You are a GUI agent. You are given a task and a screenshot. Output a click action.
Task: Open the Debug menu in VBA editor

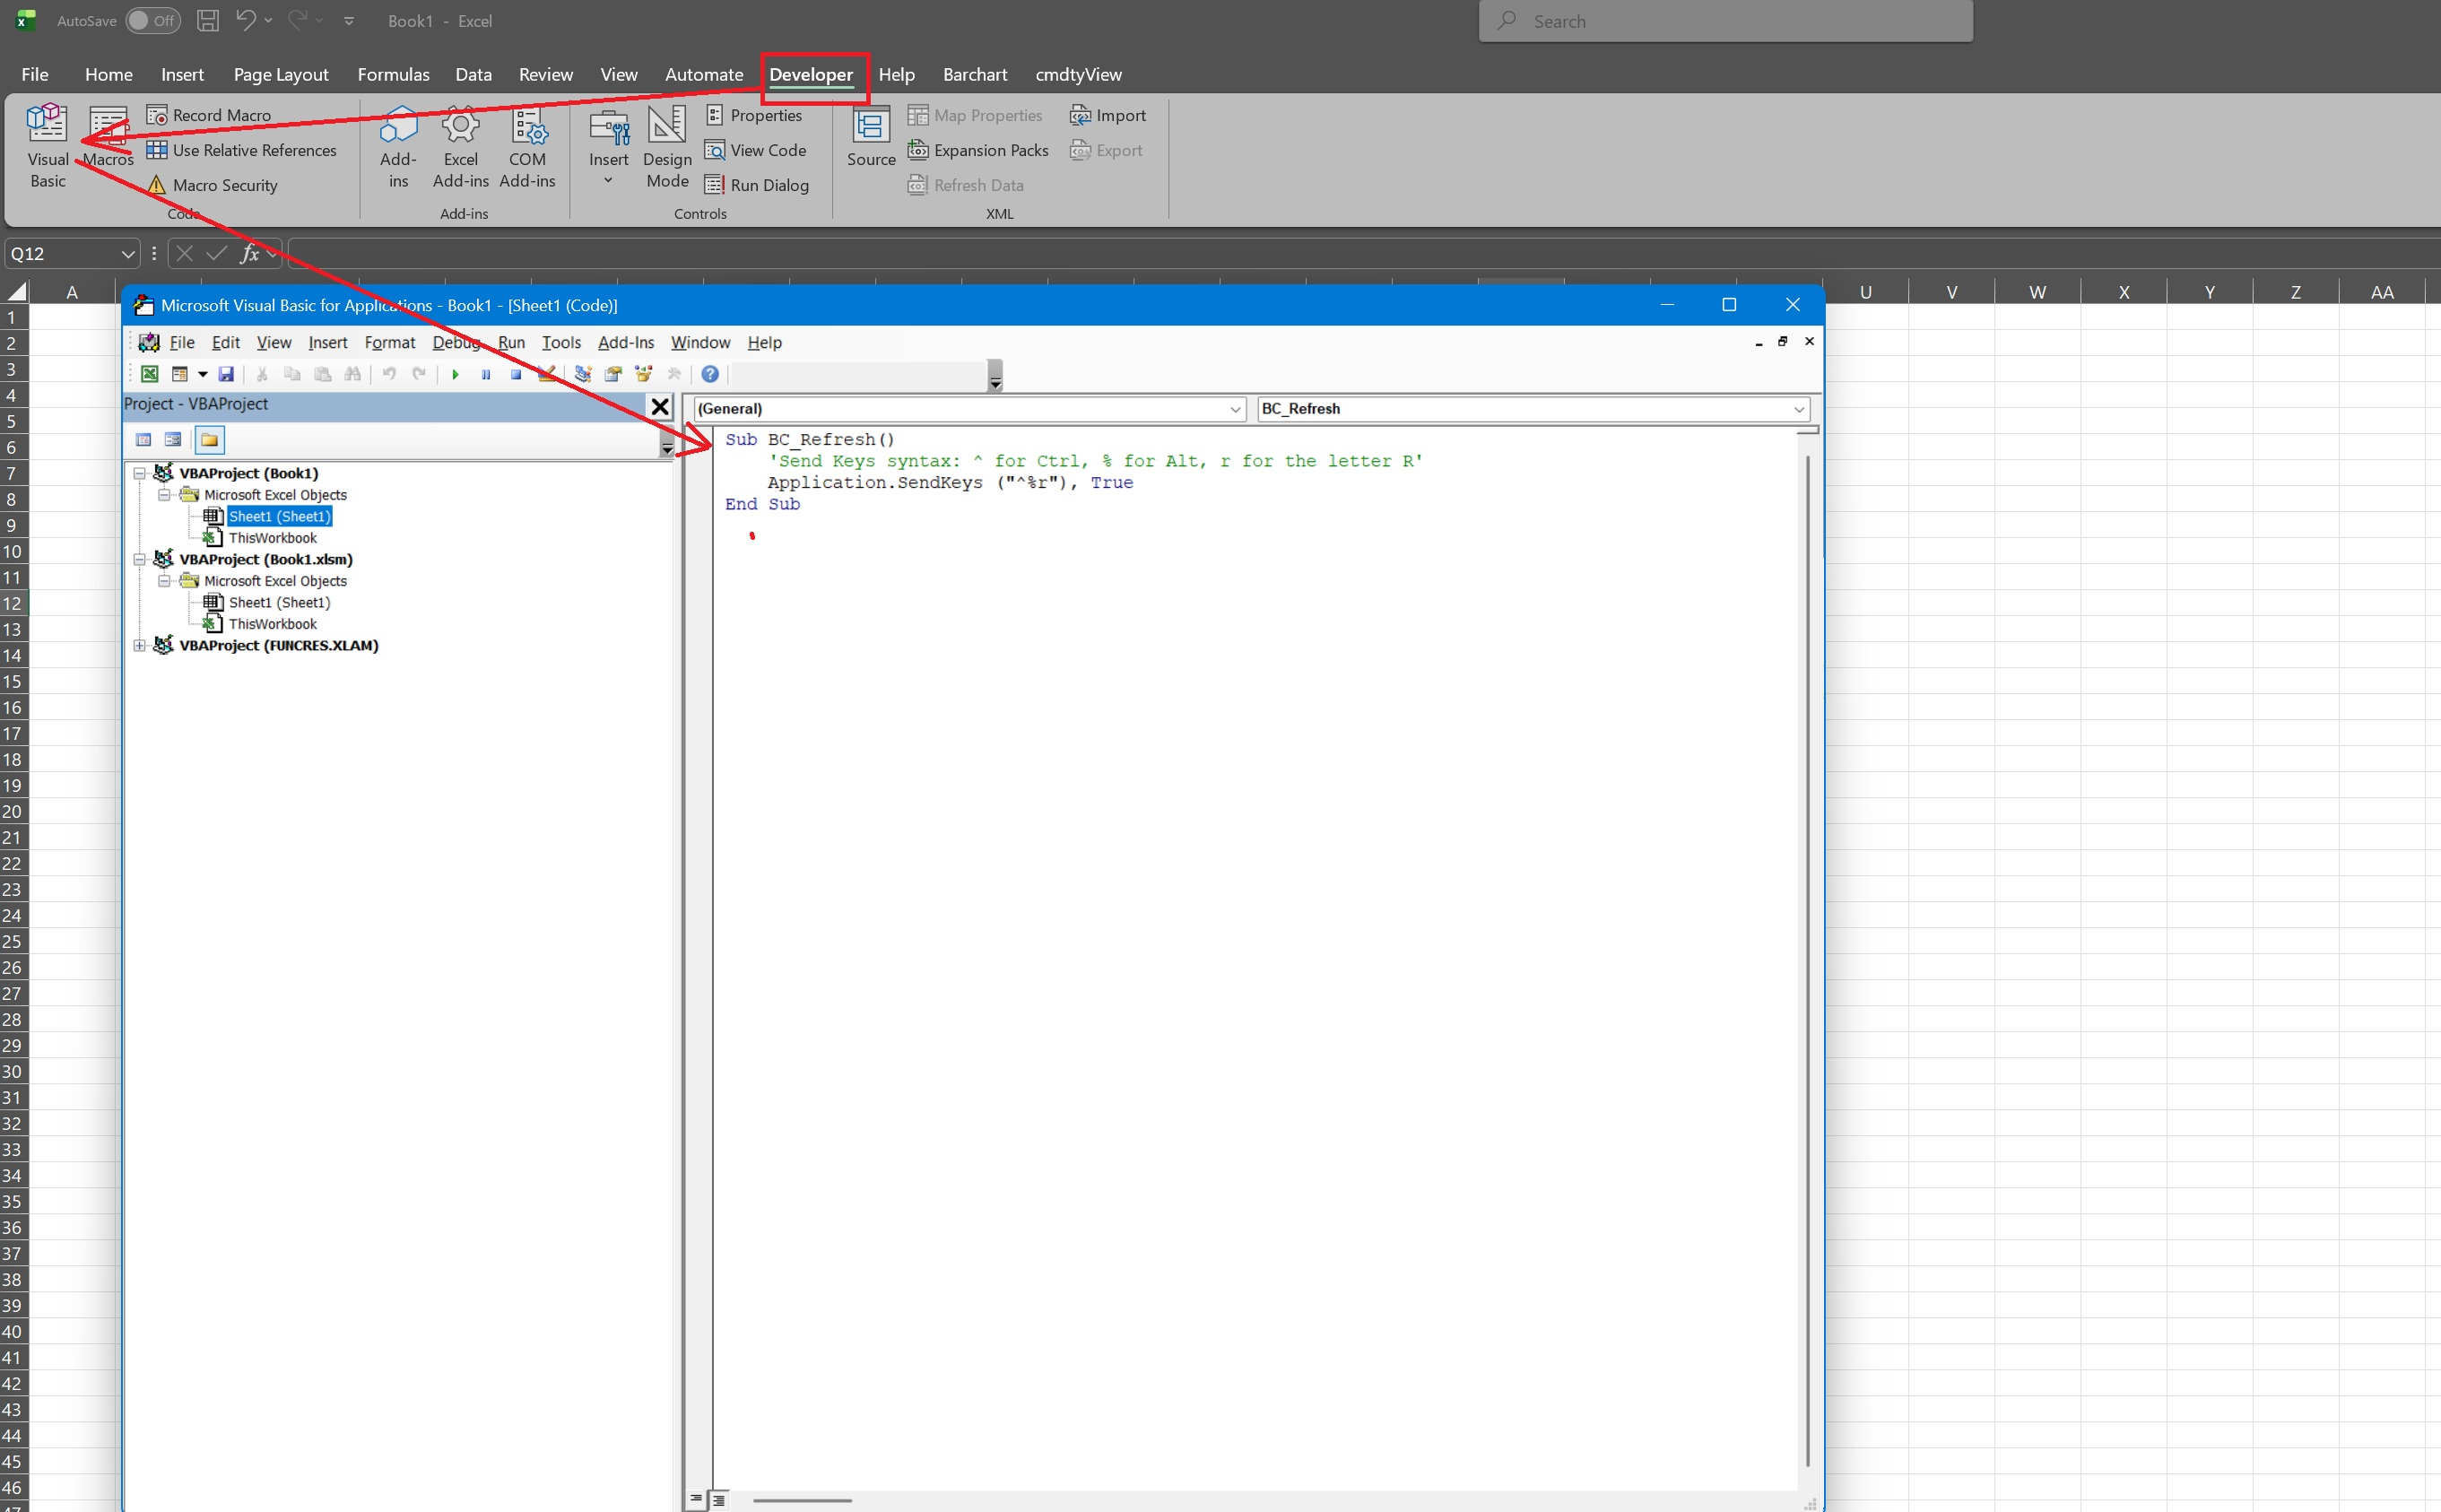456,343
